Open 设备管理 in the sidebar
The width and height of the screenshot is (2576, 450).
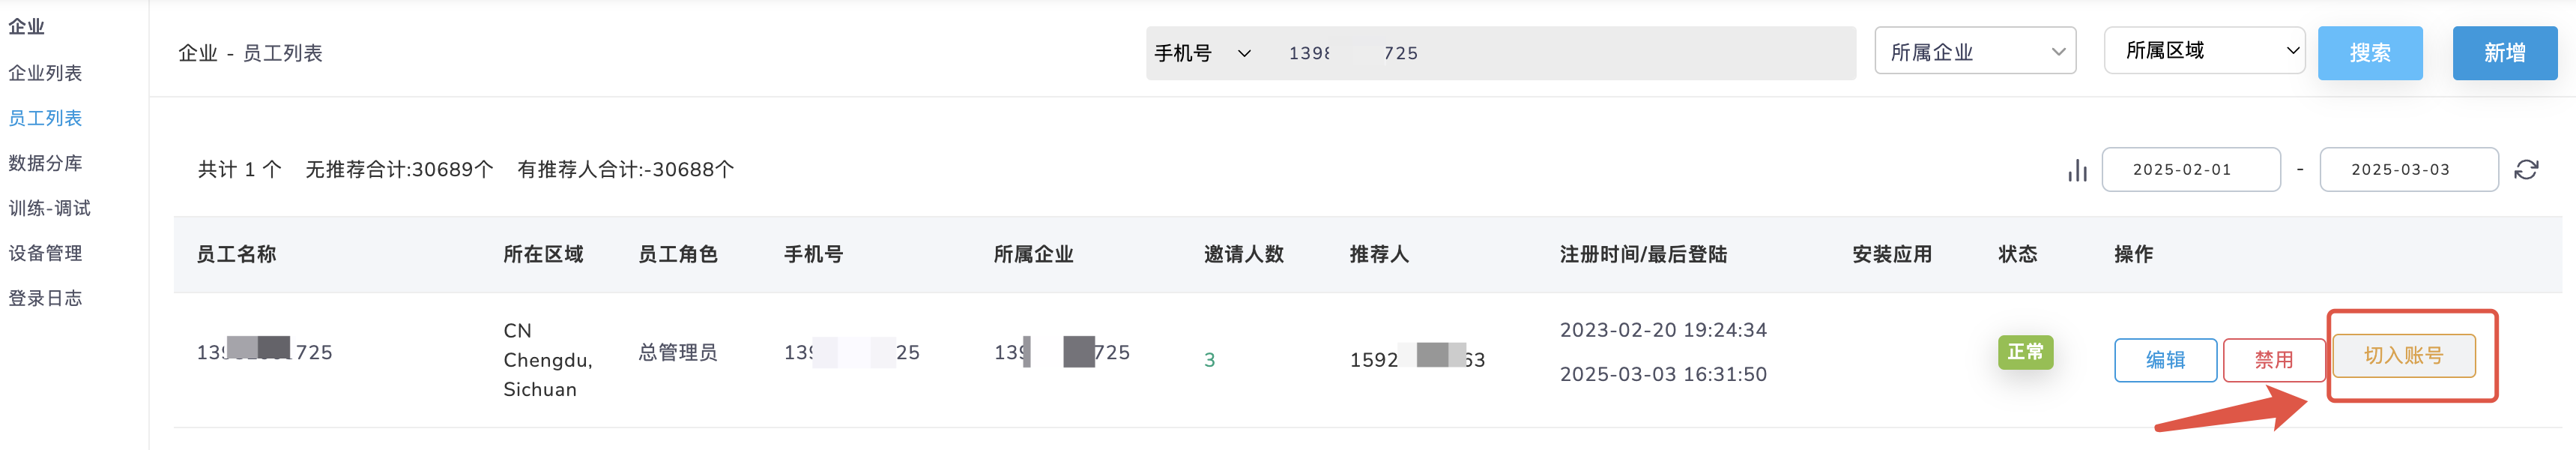click(x=45, y=253)
